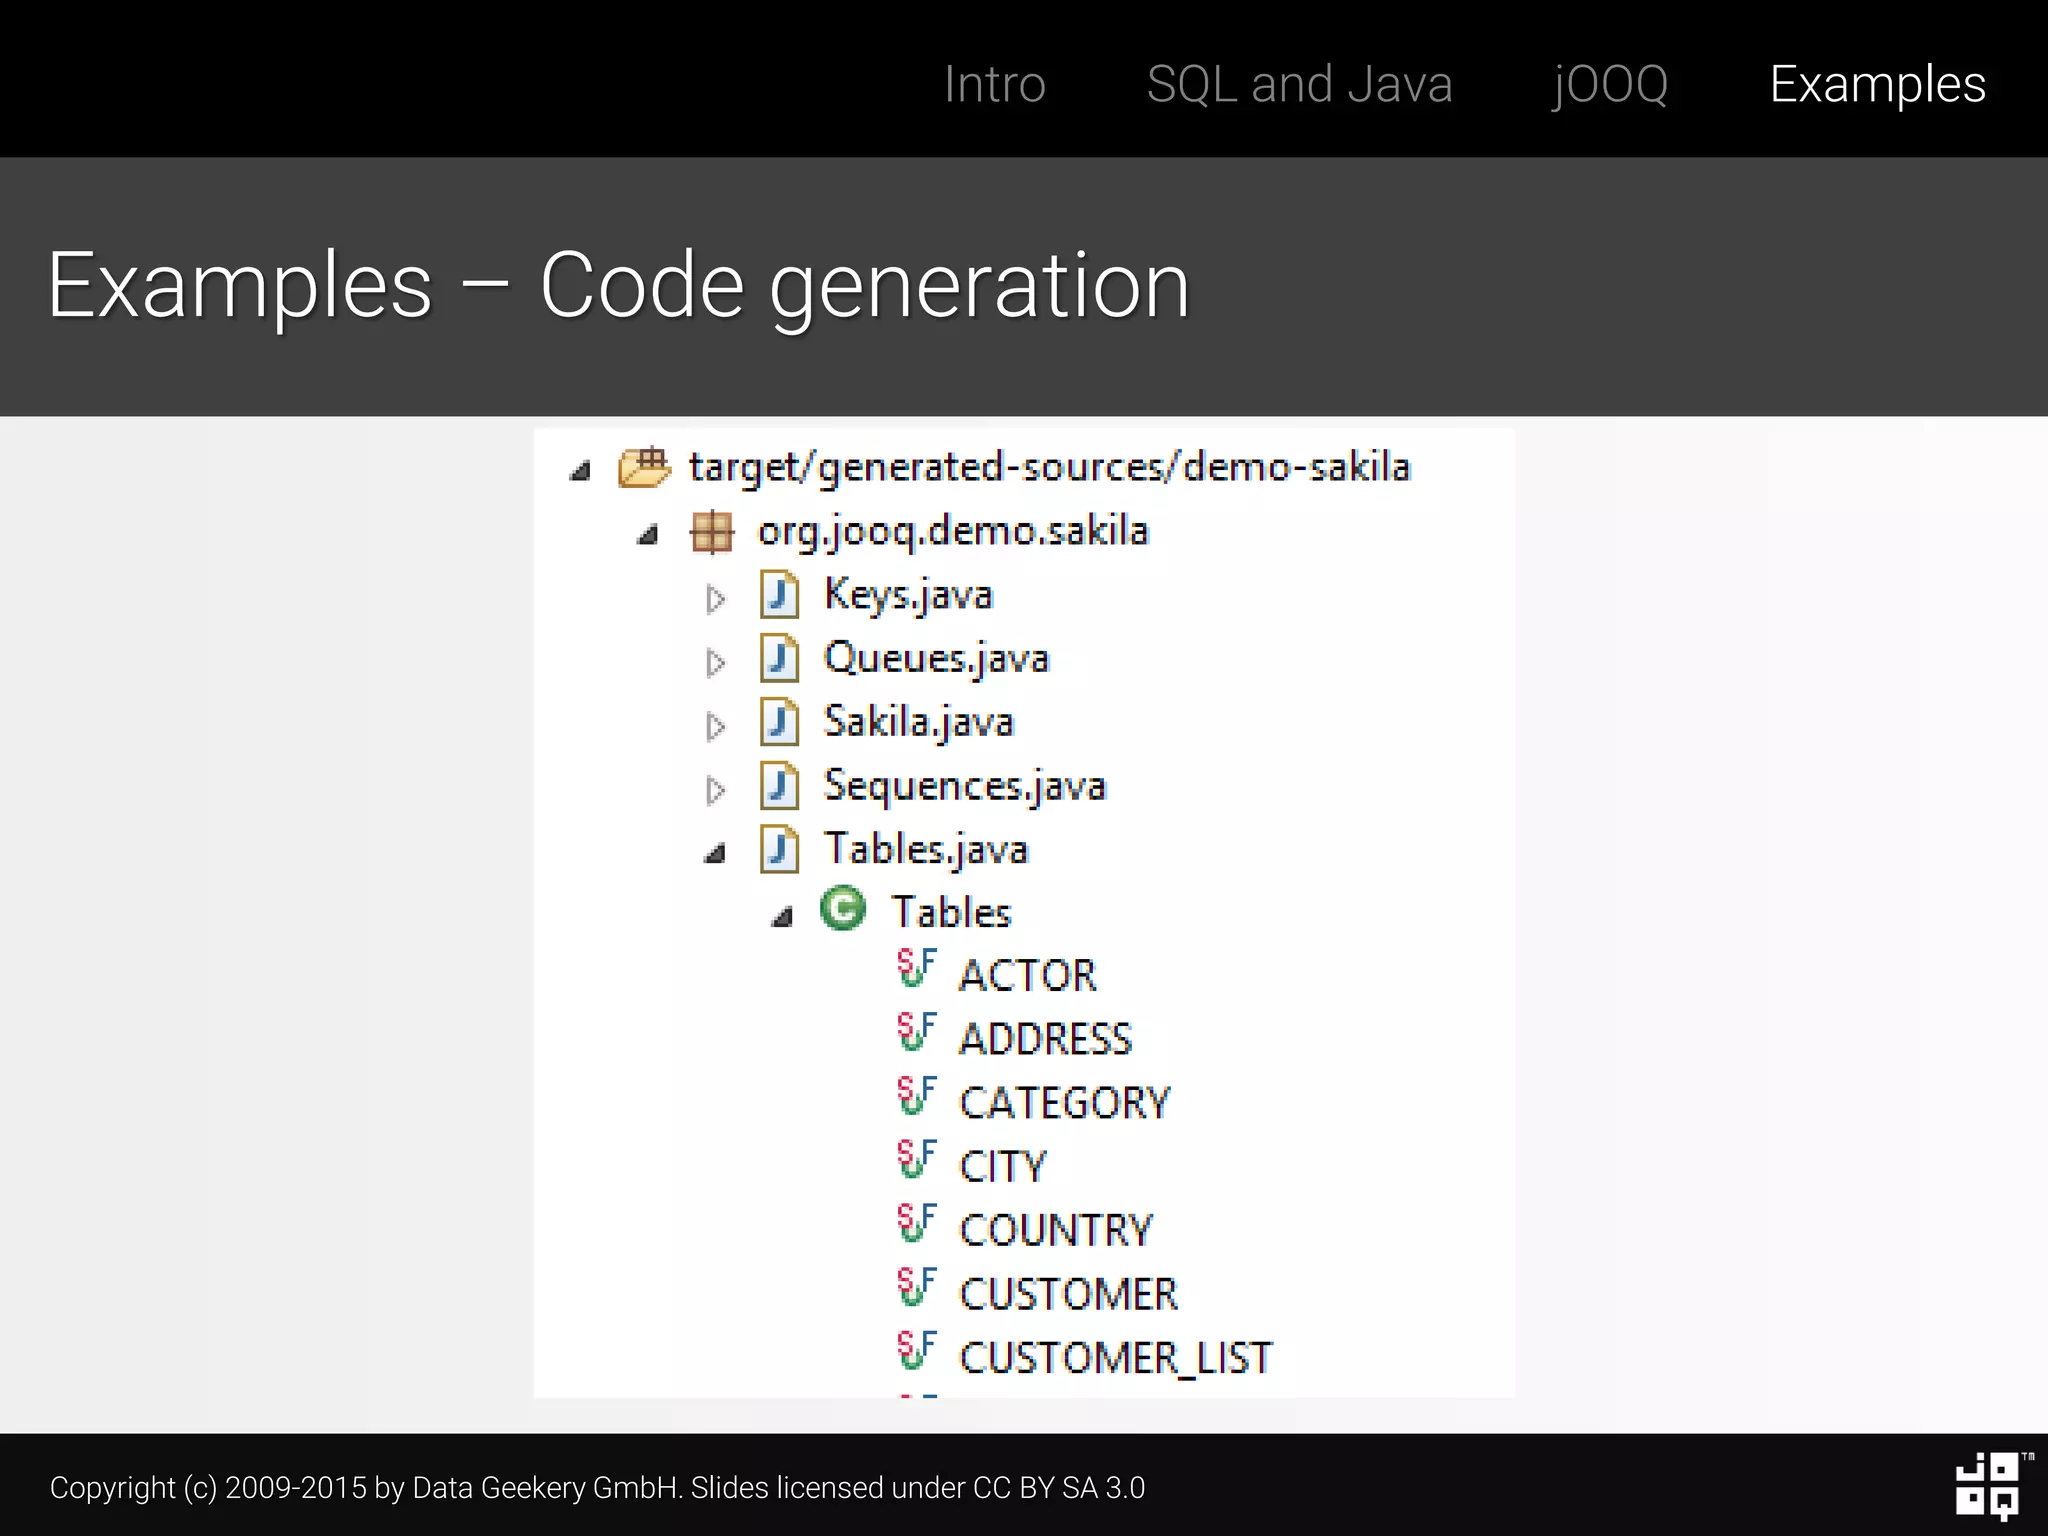The image size is (2048, 1536).
Task: Expand the Keys.java tree node
Action: 715,599
